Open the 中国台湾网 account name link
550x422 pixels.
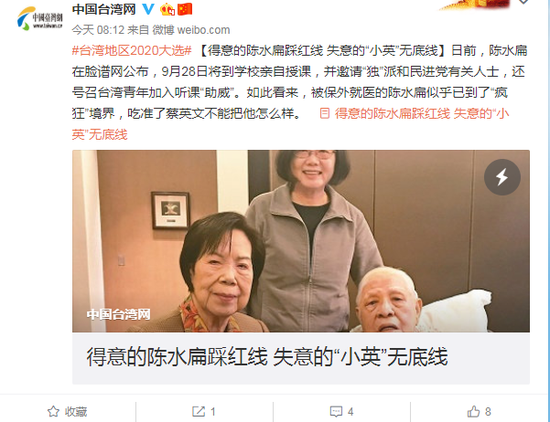tap(104, 9)
